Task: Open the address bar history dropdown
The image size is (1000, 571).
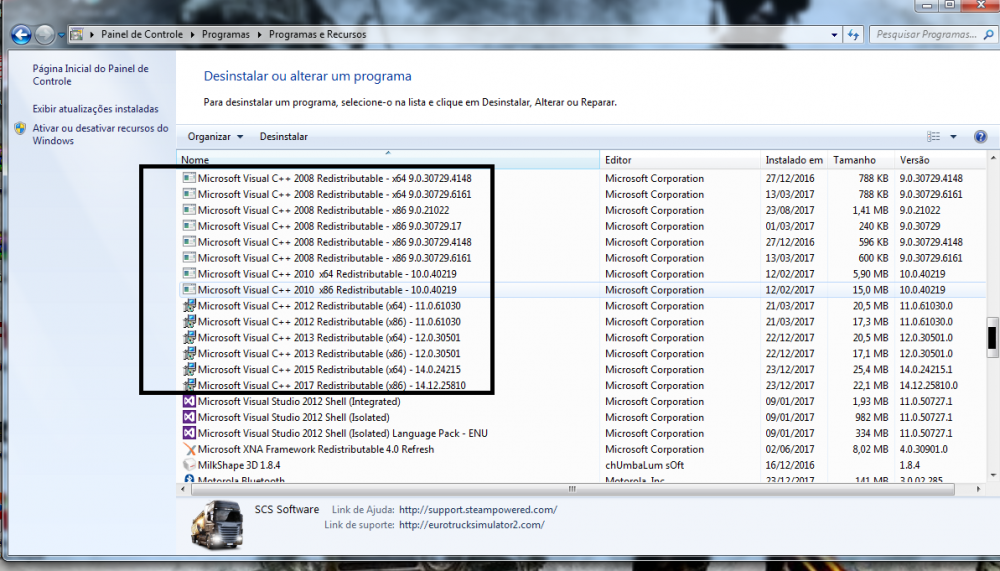Action: click(x=834, y=35)
